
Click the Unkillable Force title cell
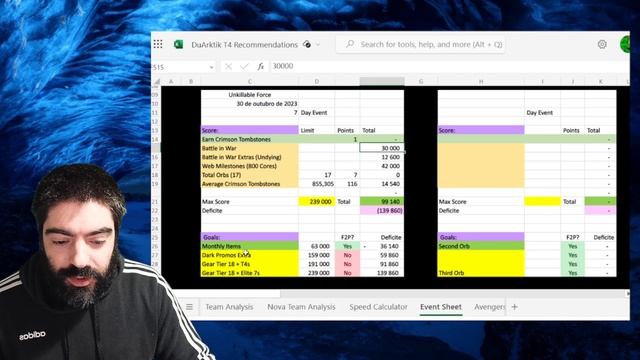pyautogui.click(x=250, y=95)
